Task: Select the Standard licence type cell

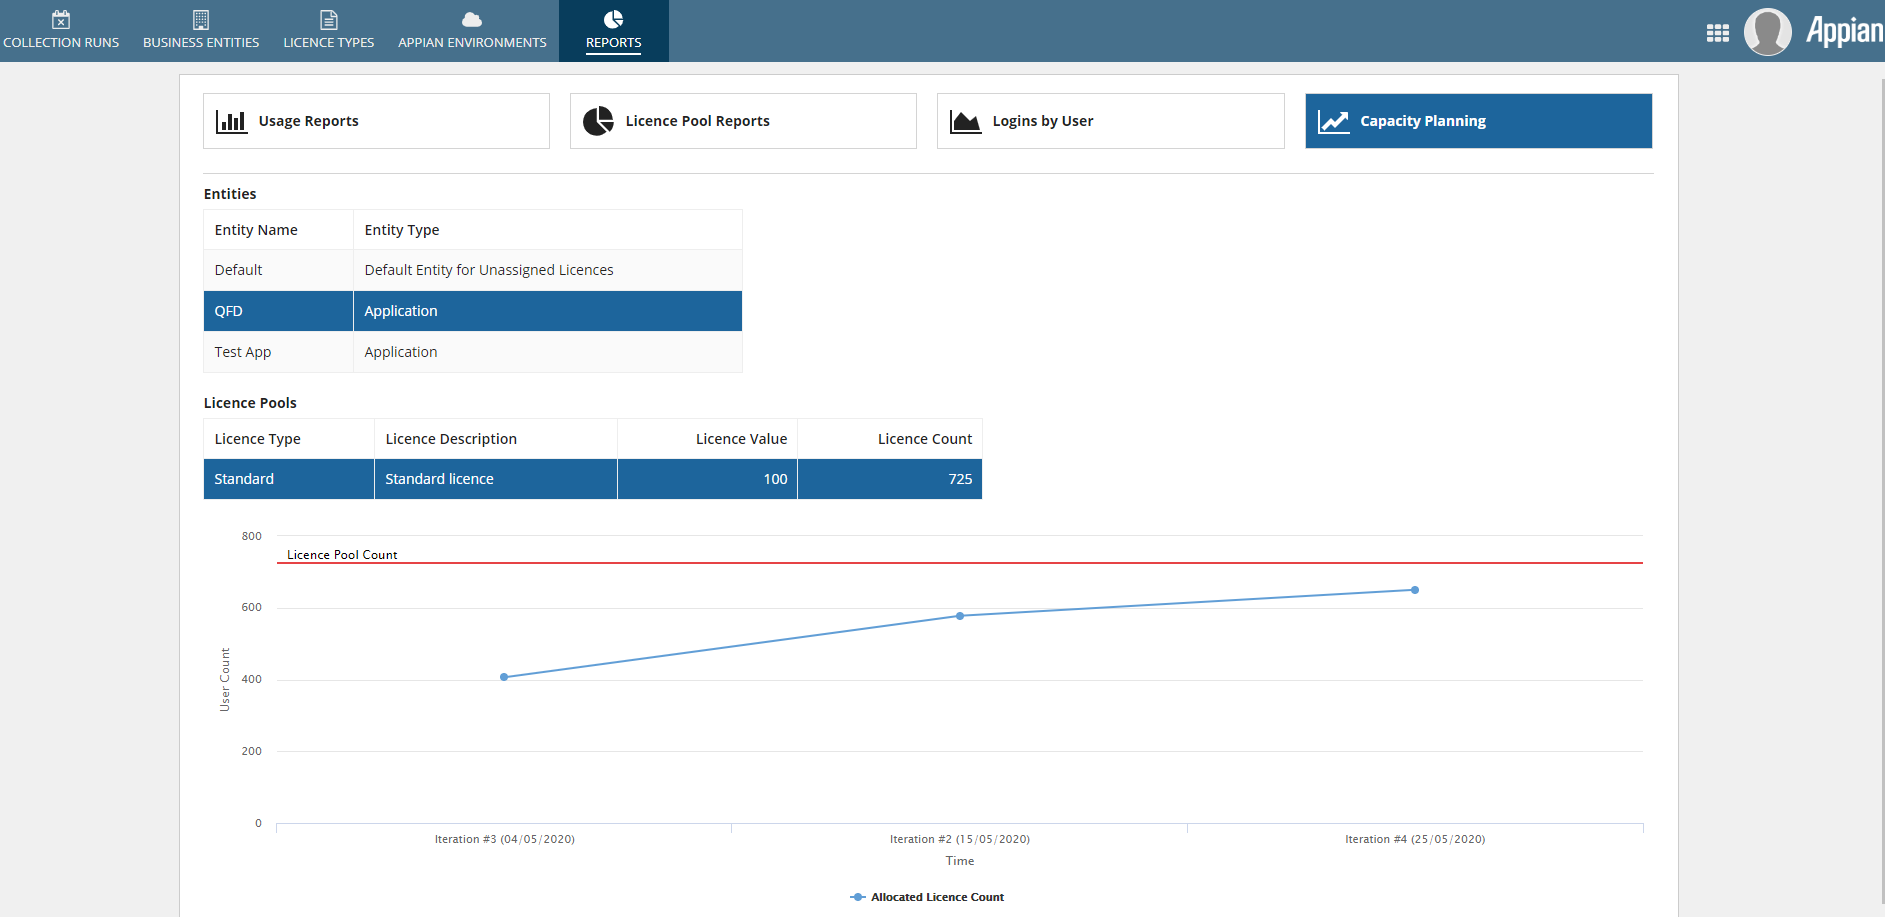Action: point(289,479)
